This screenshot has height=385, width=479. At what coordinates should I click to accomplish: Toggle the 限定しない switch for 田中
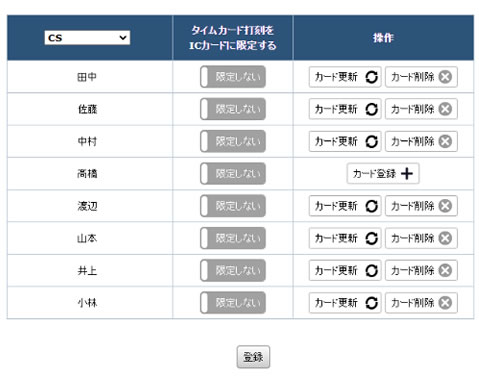coord(233,77)
